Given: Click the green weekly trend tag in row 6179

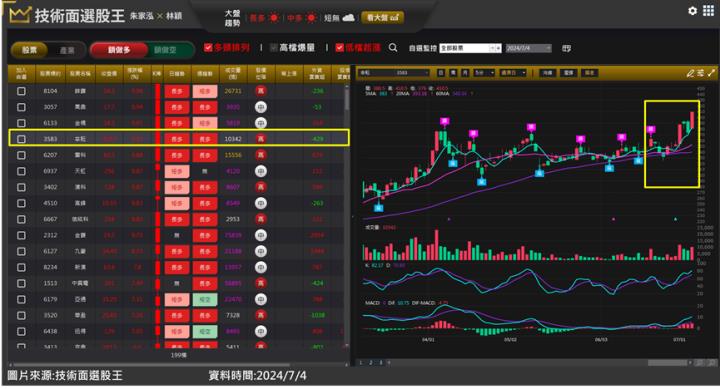Looking at the screenshot, I should (x=205, y=299).
